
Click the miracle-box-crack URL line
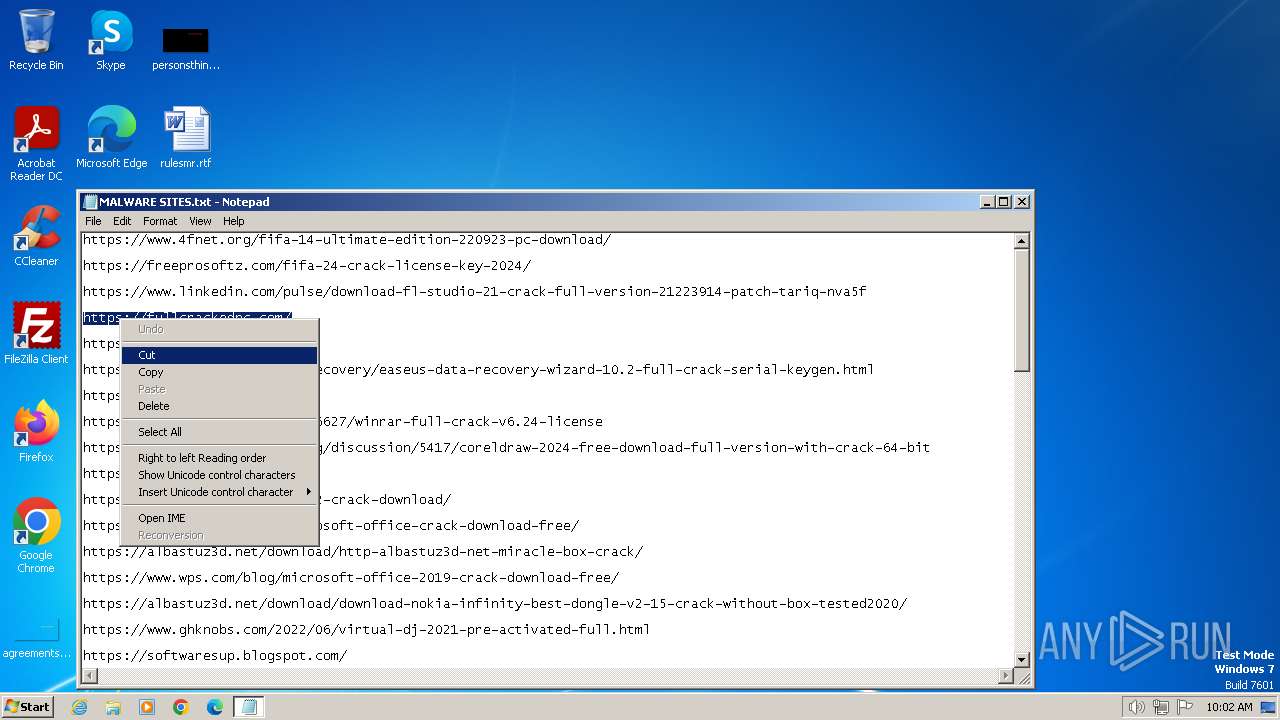point(363,552)
